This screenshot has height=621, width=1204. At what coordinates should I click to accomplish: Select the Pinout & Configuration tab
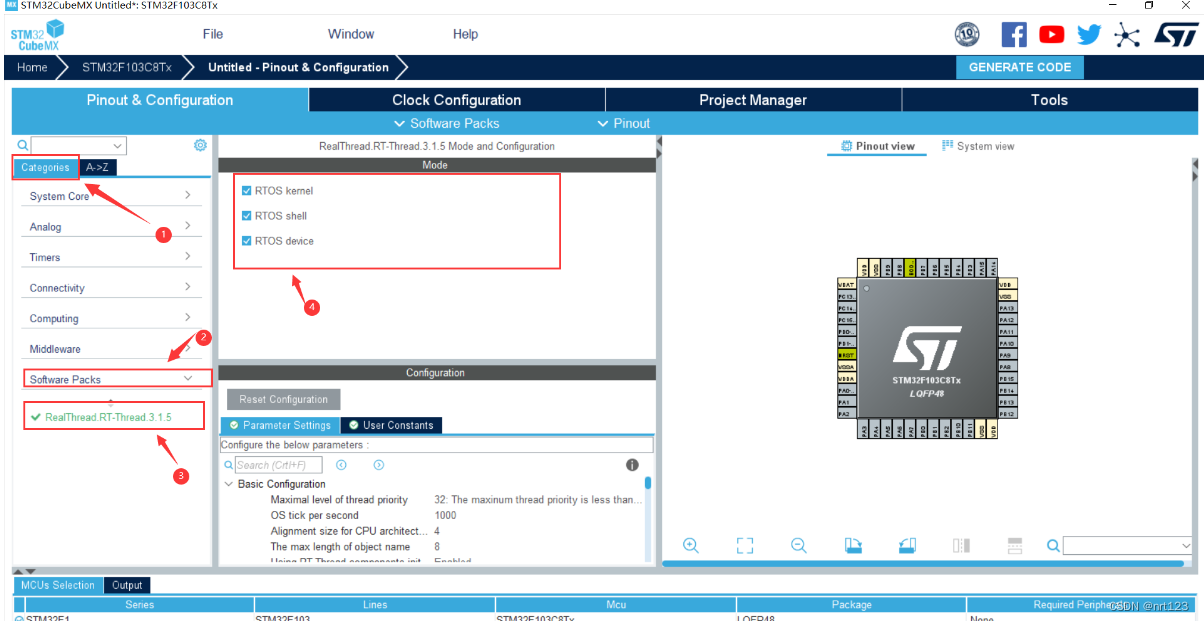click(160, 100)
